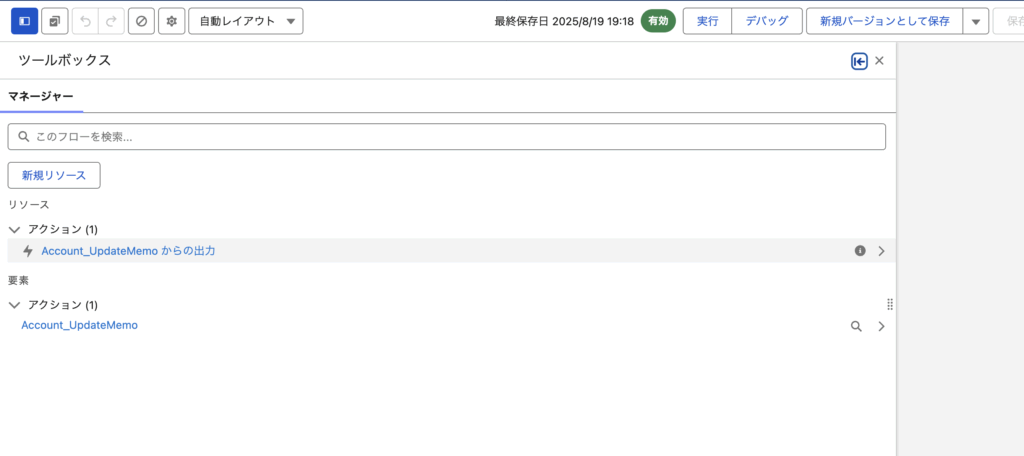This screenshot has height=456, width=1024.
Task: Click info icon on Account_UpdateMemo からの出力 row
Action: point(860,251)
